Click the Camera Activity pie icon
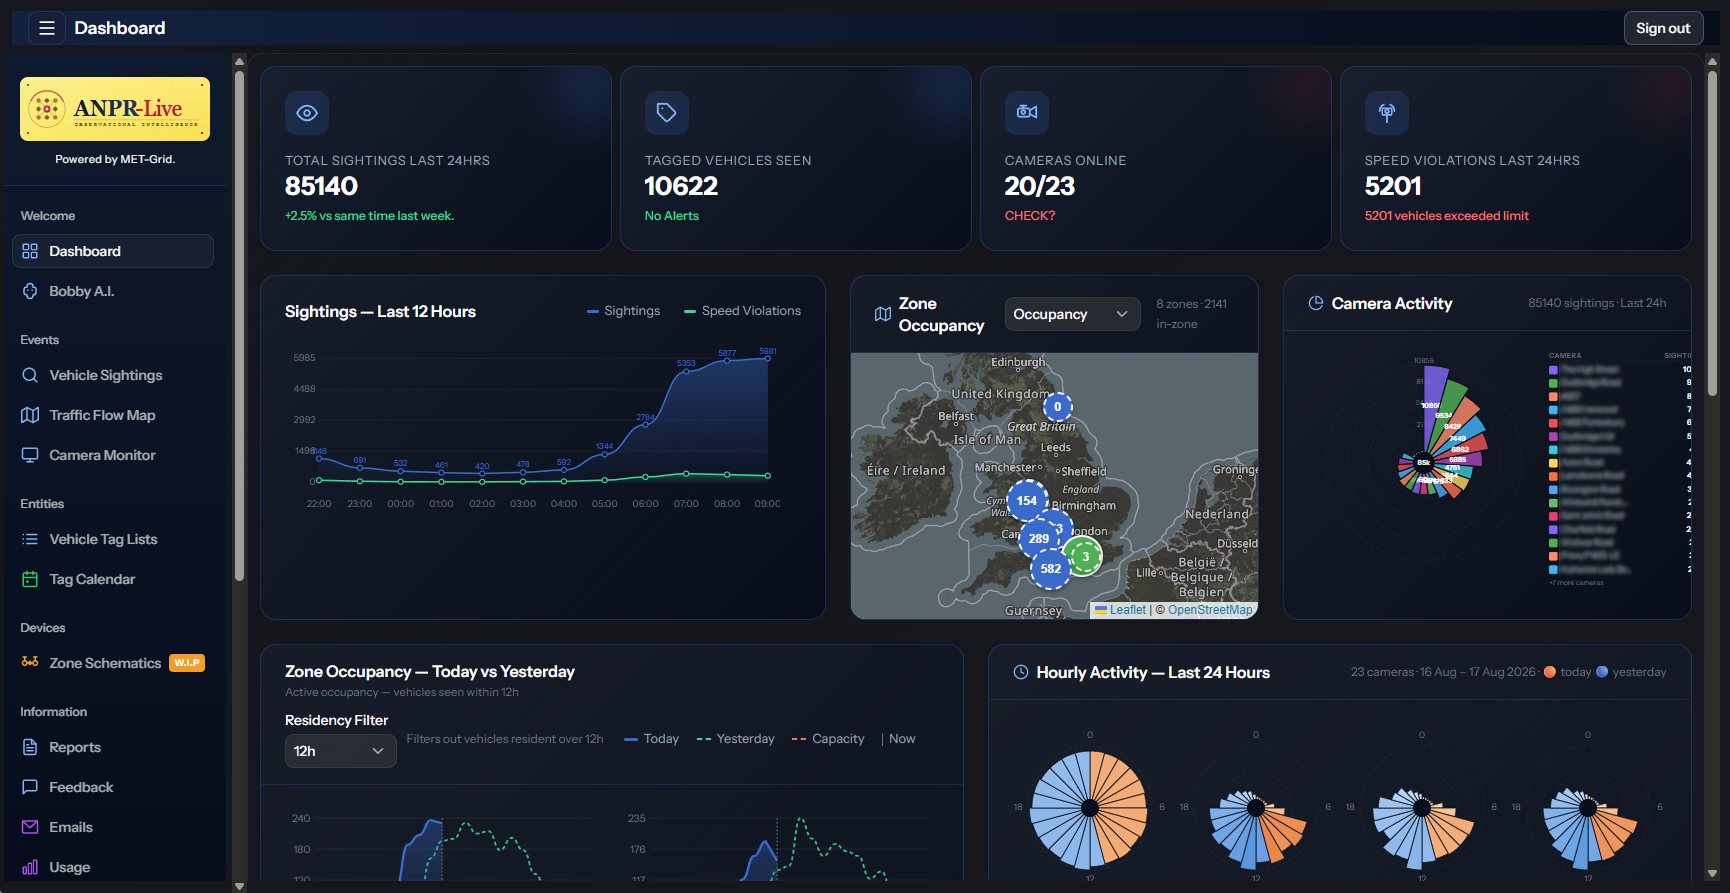Image resolution: width=1730 pixels, height=893 pixels. pyautogui.click(x=1316, y=303)
